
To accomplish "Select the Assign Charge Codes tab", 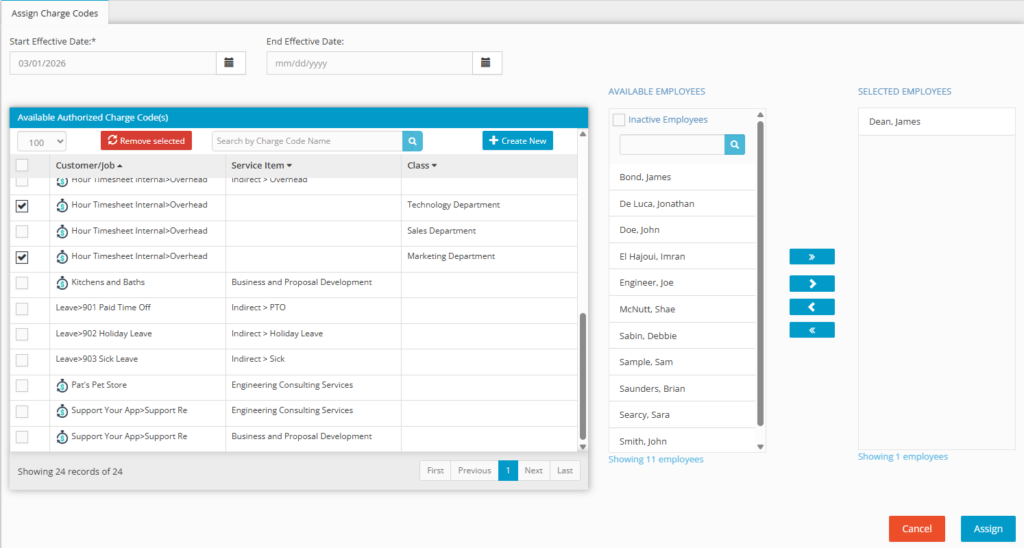I will pyautogui.click(x=55, y=13).
